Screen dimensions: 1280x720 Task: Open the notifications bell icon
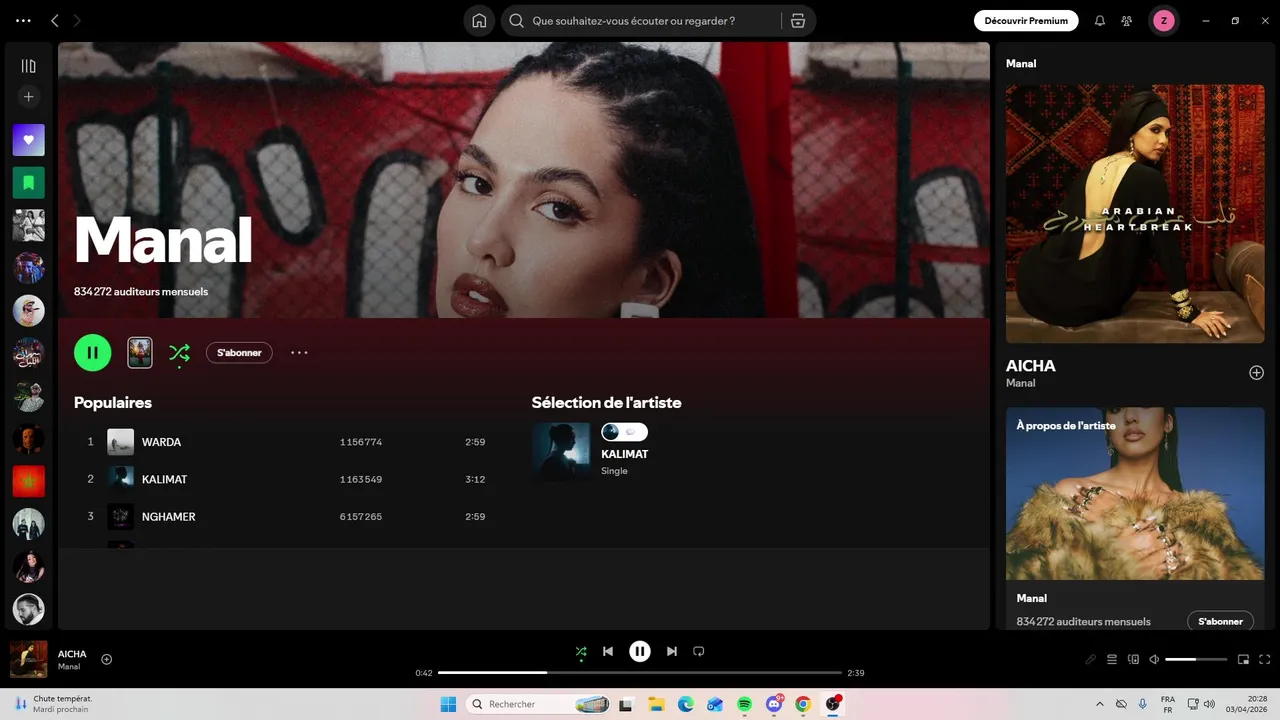point(1100,20)
